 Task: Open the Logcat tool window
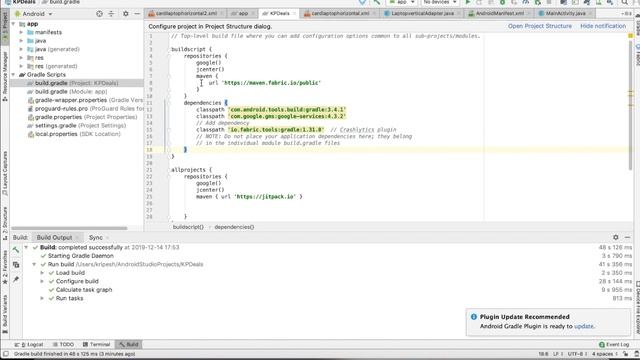click(x=29, y=344)
